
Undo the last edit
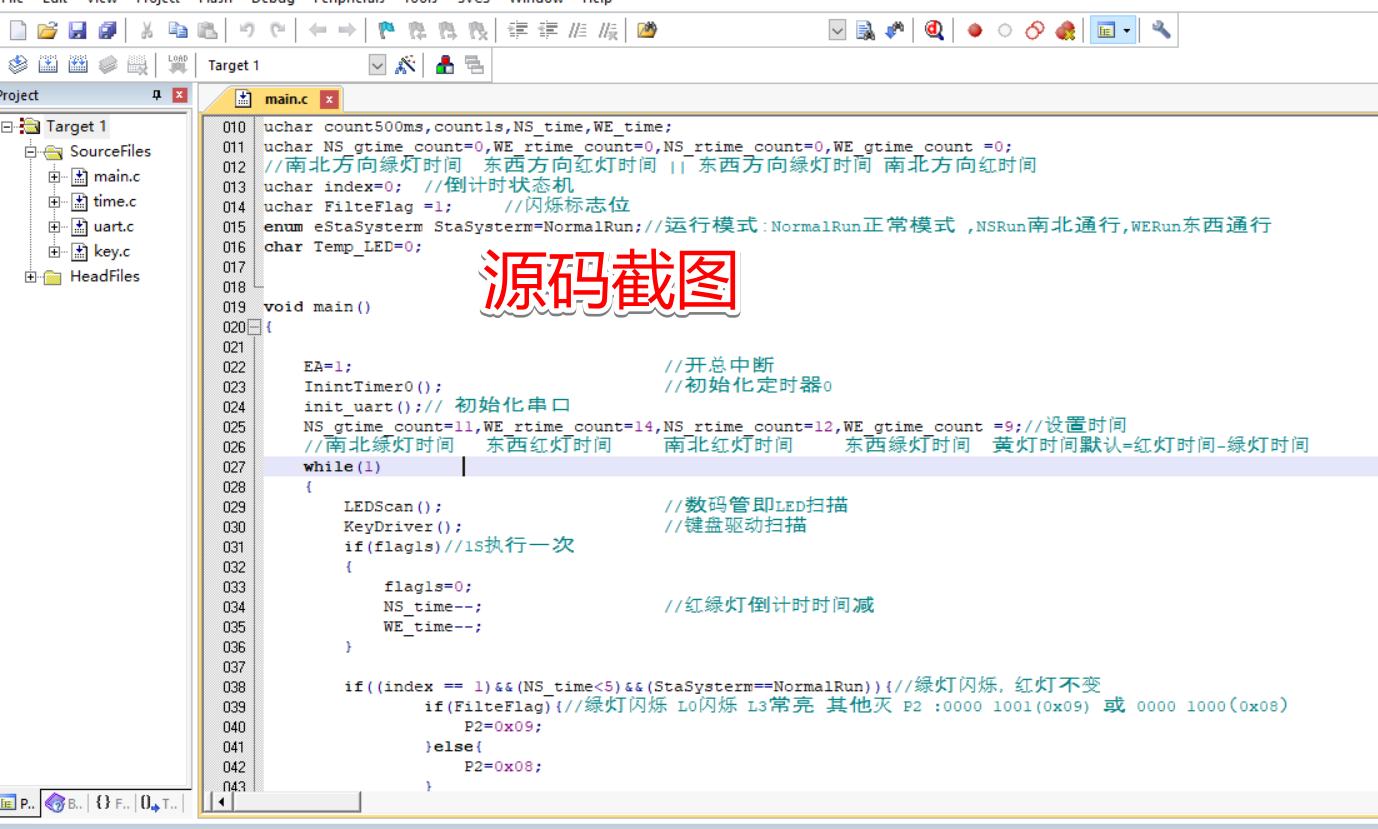click(247, 31)
